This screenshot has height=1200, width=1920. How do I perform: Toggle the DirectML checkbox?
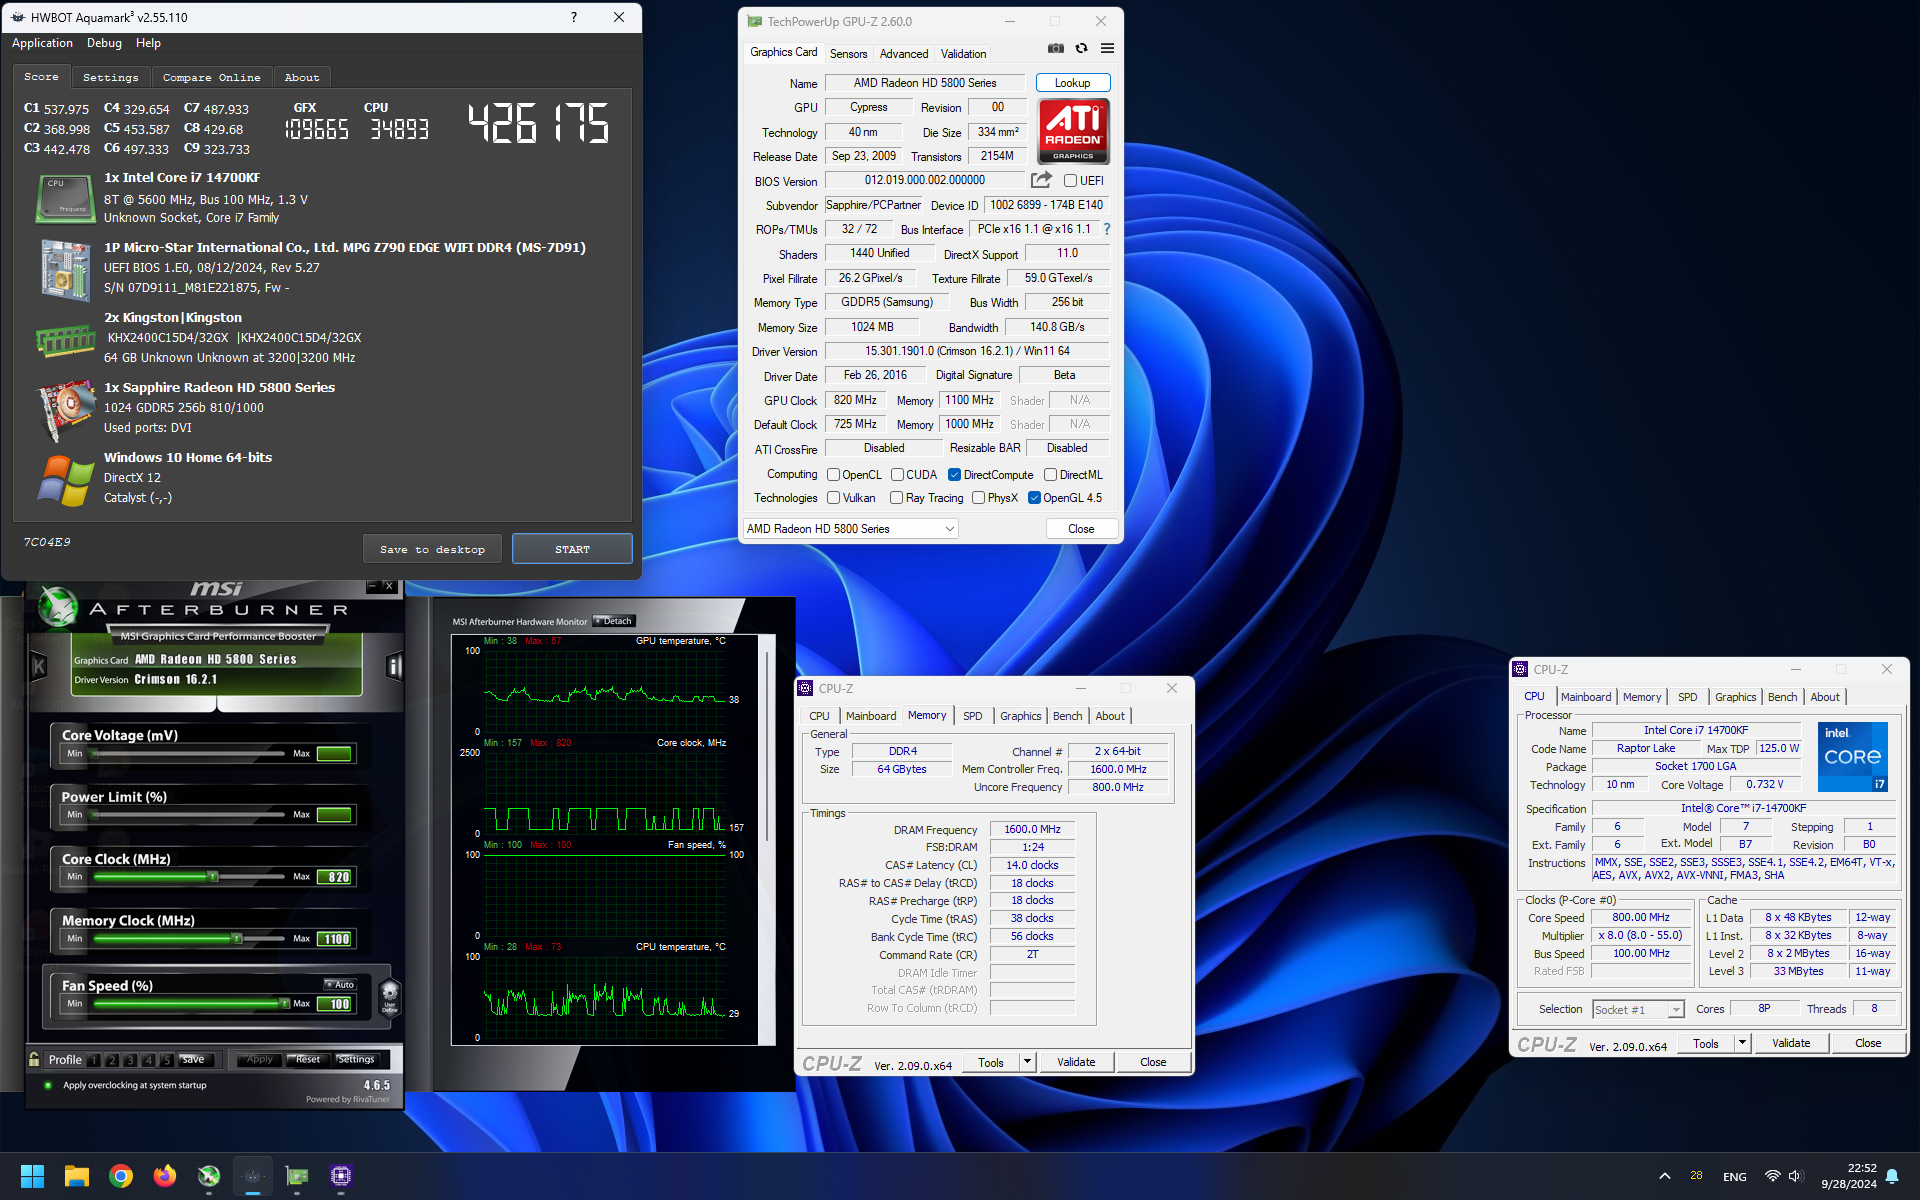click(x=1050, y=475)
